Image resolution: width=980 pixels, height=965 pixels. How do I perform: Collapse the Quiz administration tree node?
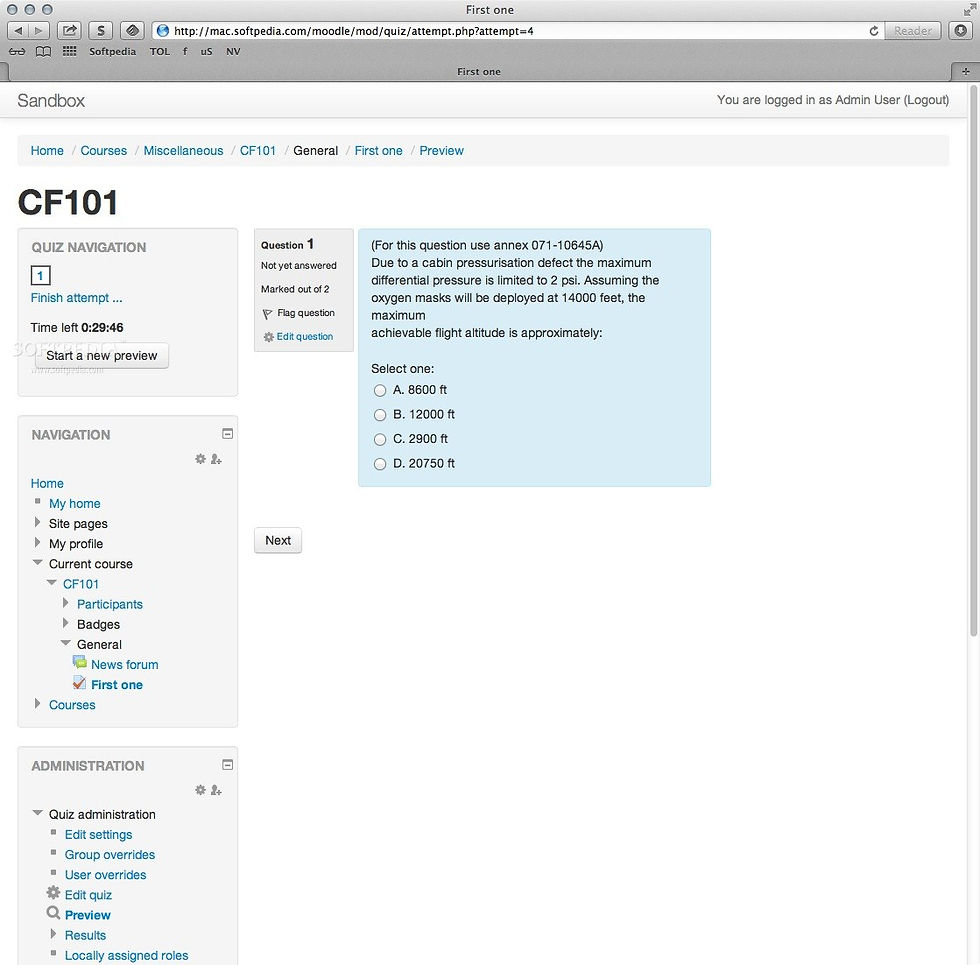coord(38,813)
